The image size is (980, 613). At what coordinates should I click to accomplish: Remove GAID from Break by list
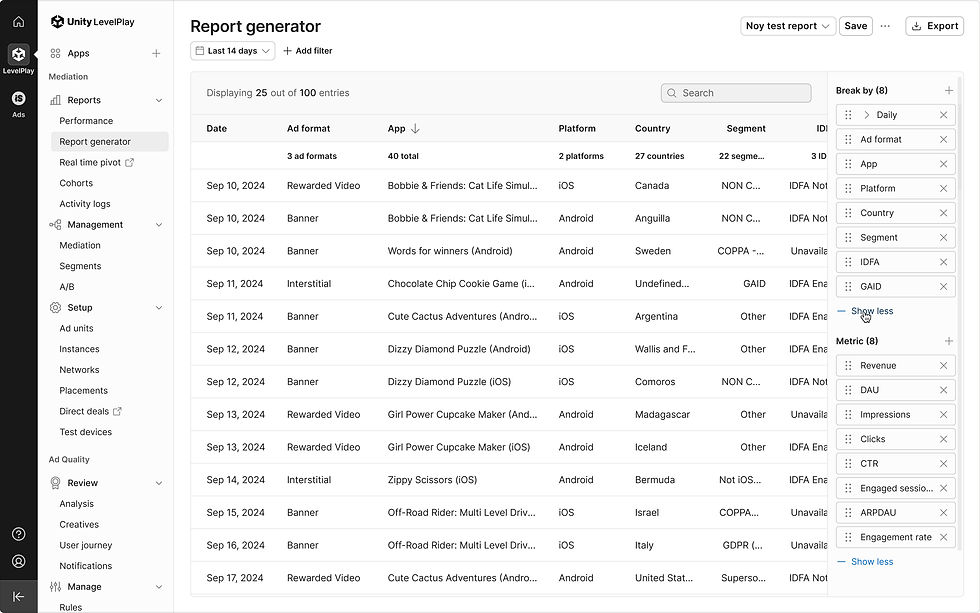pyautogui.click(x=944, y=286)
